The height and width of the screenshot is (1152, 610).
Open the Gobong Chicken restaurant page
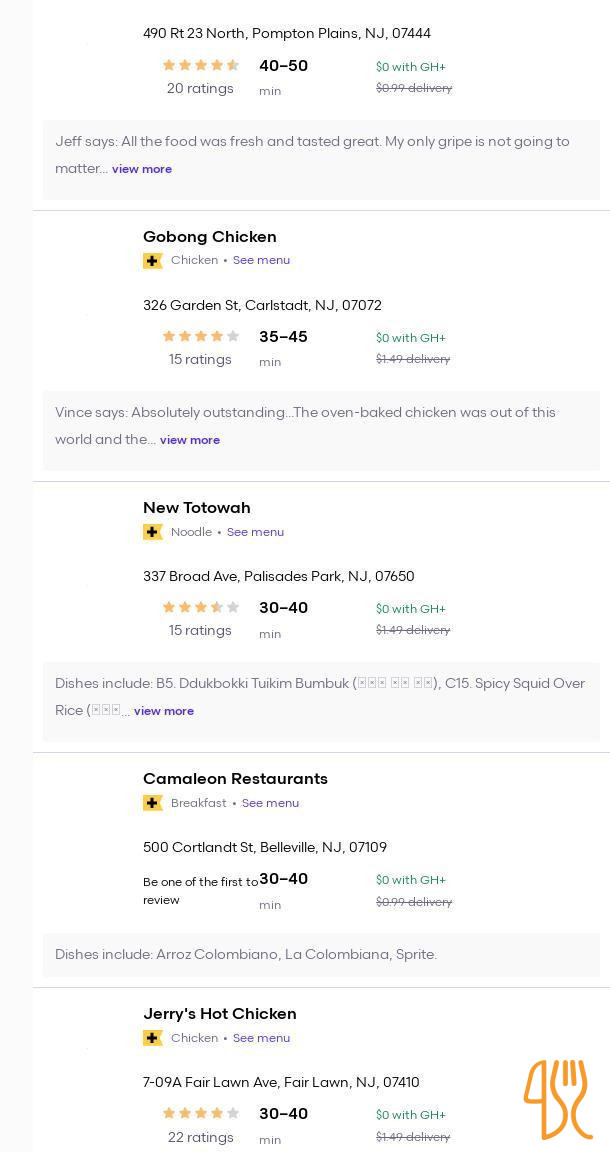210,237
